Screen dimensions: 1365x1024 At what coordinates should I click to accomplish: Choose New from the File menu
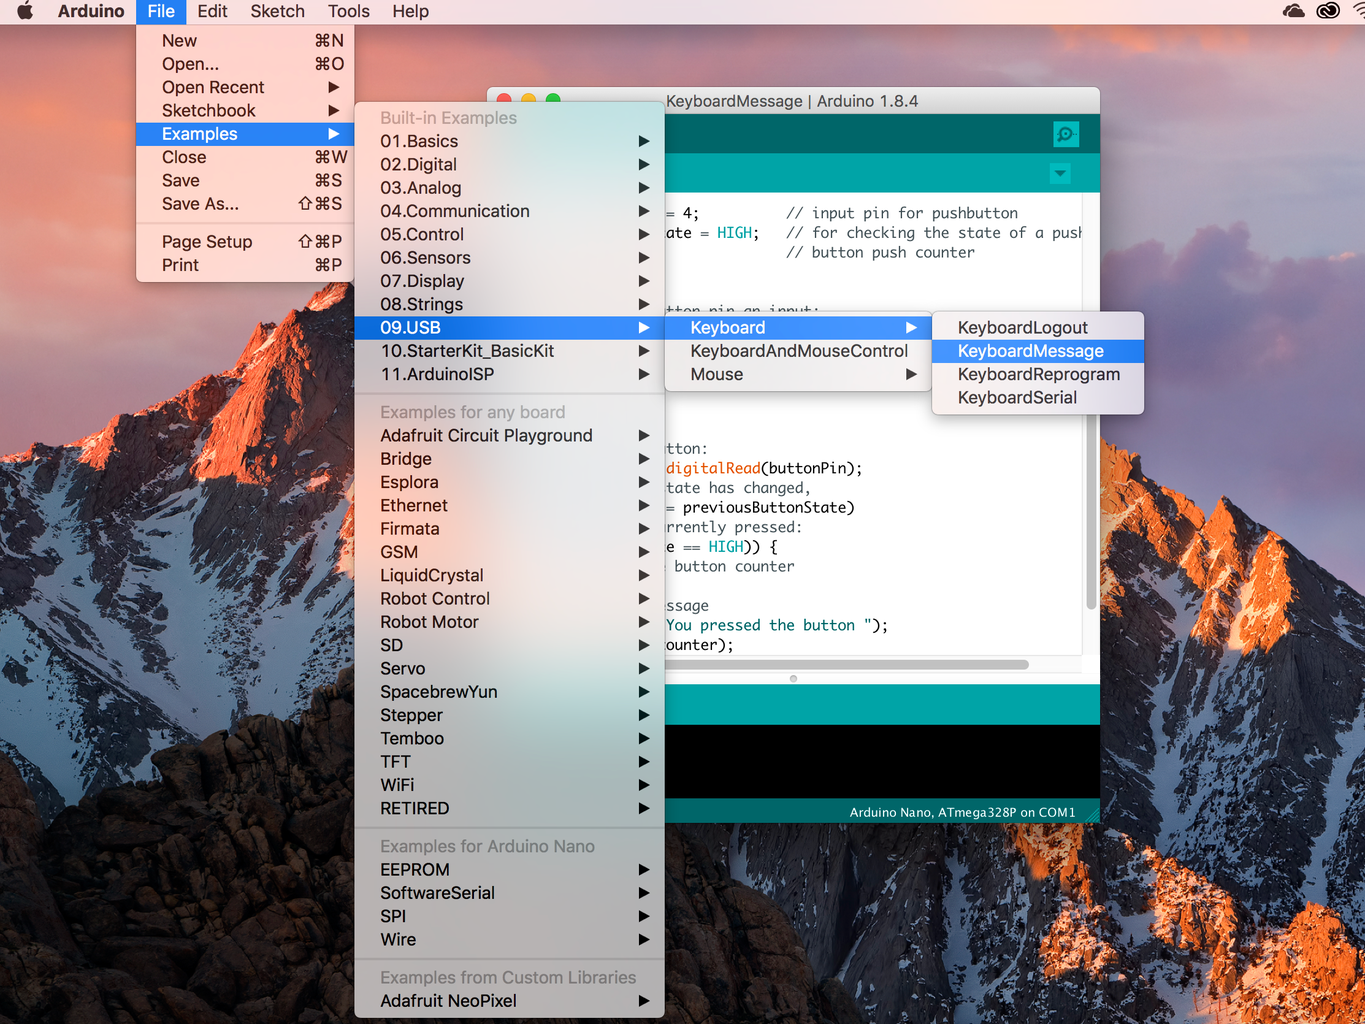pyautogui.click(x=245, y=41)
